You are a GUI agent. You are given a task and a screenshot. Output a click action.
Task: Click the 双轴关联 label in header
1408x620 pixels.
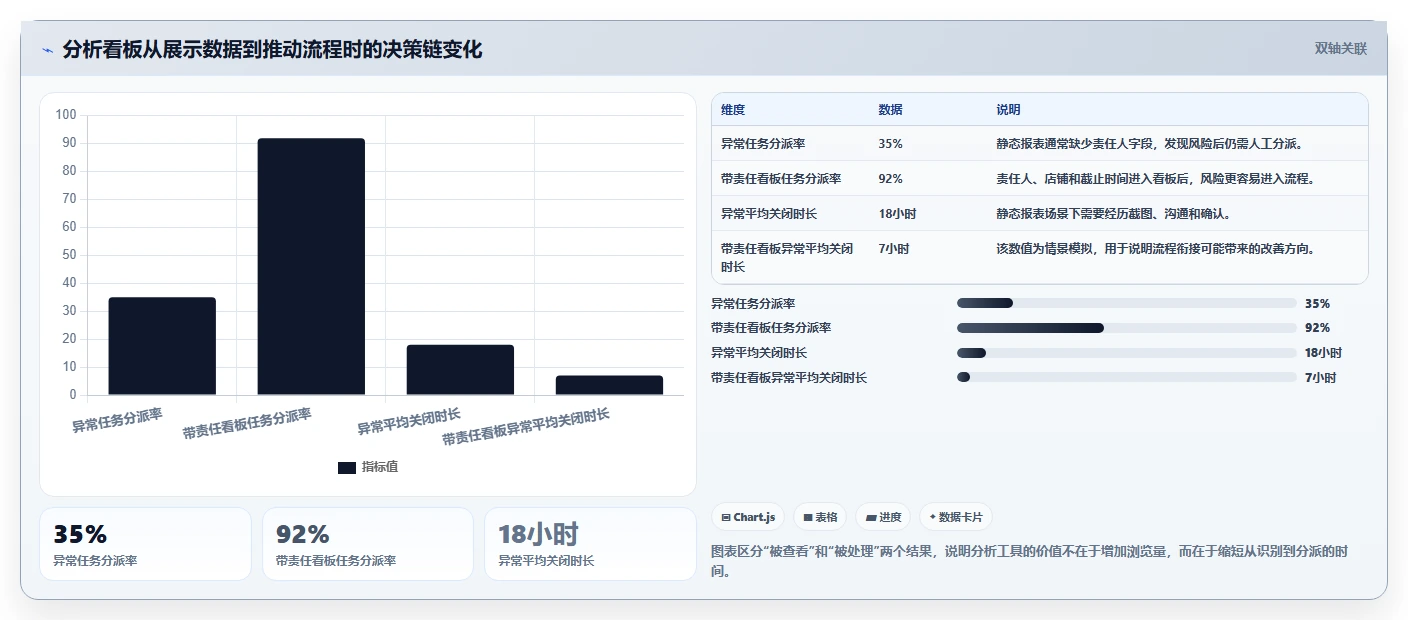click(x=1340, y=48)
